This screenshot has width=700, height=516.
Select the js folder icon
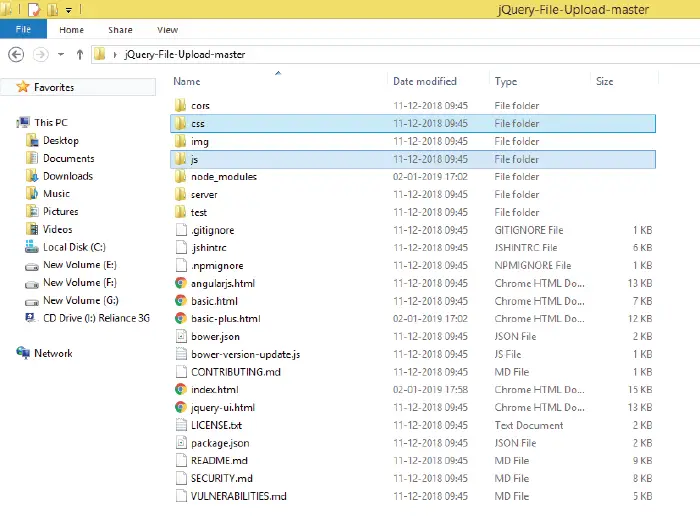pyautogui.click(x=180, y=159)
